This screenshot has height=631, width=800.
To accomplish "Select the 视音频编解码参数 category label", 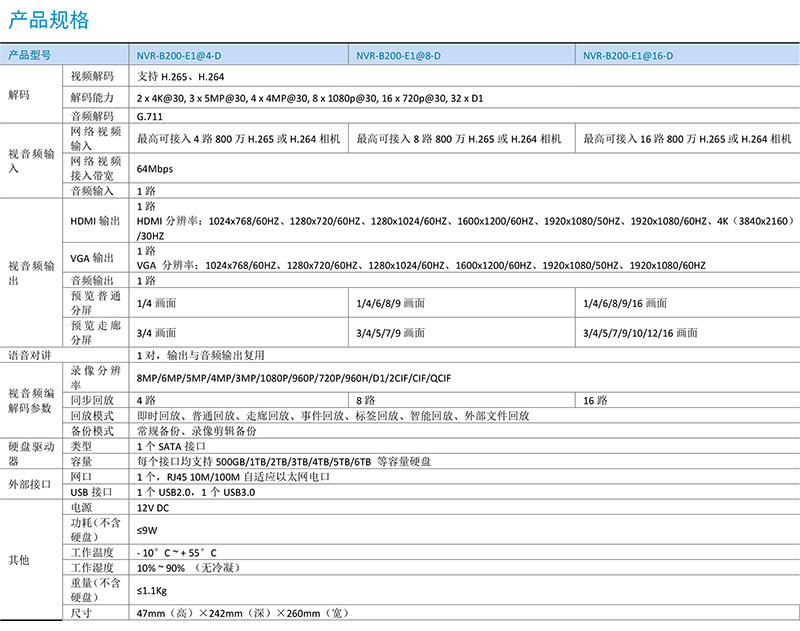I will [x=31, y=400].
